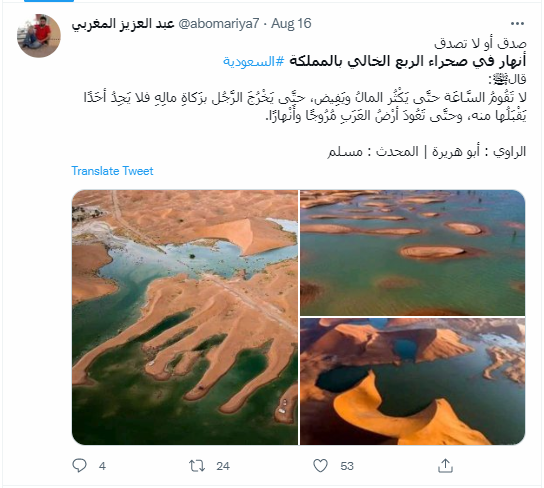Image resolution: width=544 pixels, height=488 pixels.
Task: Click the retweet count 24
Action: (223, 466)
